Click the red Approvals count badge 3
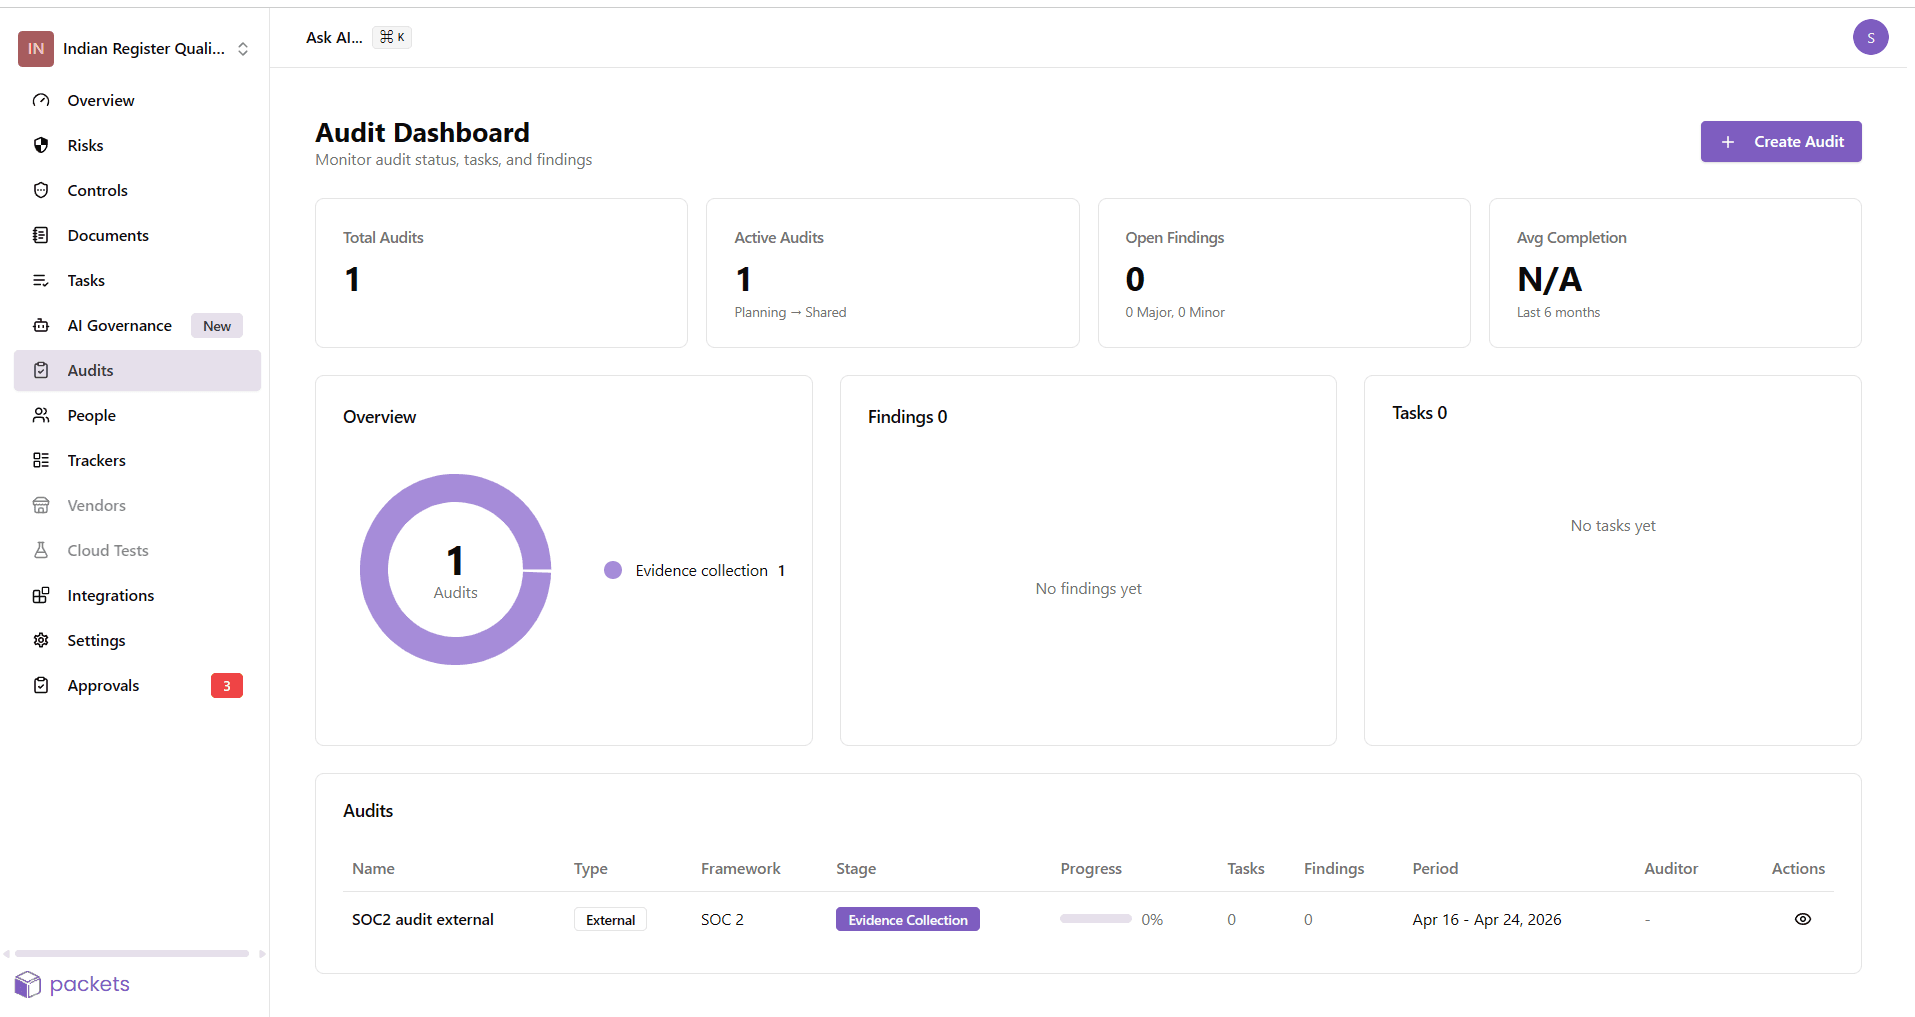This screenshot has width=1915, height=1017. tap(227, 685)
